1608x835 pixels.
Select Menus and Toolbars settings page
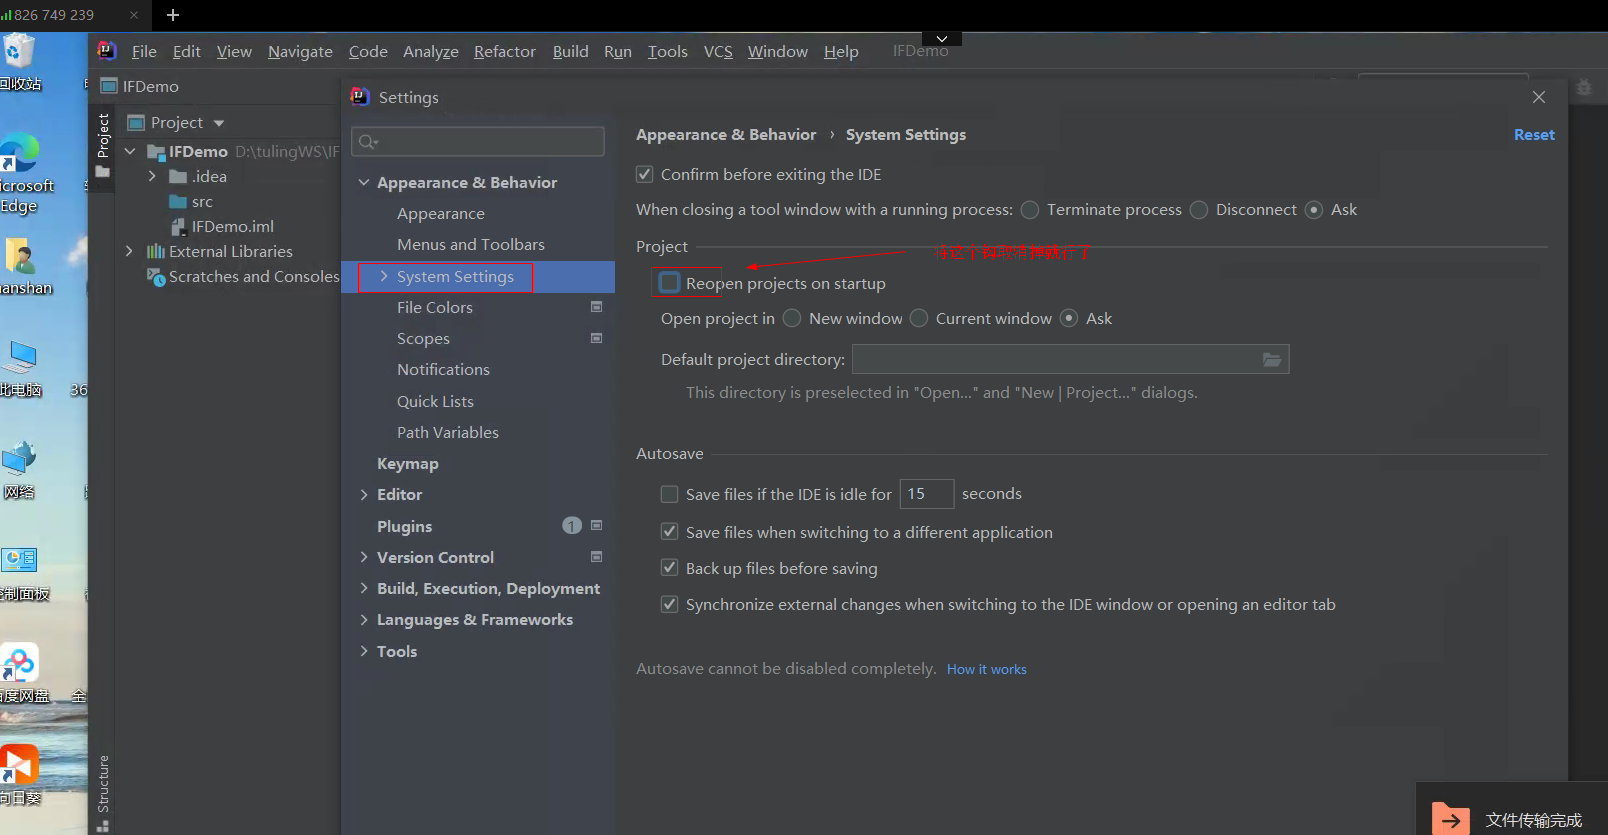471,245
